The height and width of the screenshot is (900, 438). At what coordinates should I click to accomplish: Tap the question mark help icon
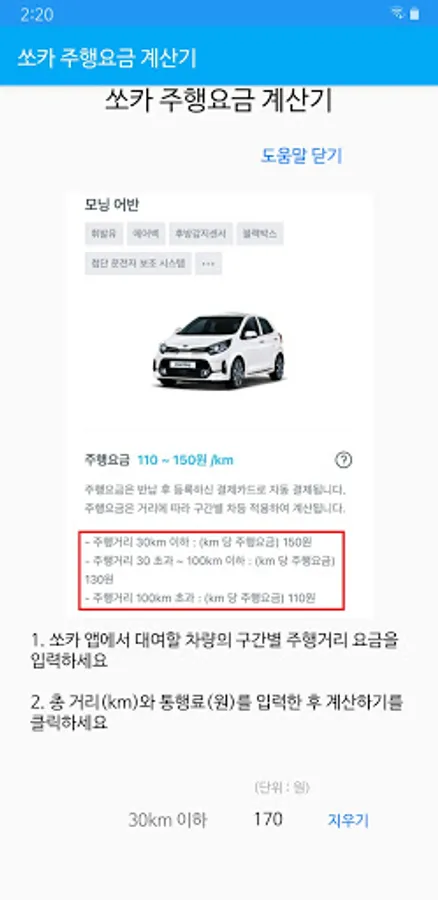click(343, 460)
